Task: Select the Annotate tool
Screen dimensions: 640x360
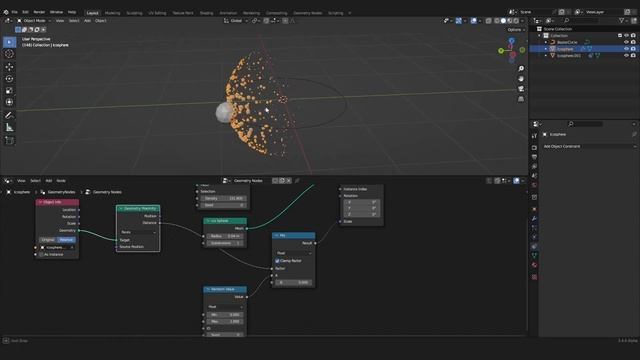Action: [x=9, y=116]
